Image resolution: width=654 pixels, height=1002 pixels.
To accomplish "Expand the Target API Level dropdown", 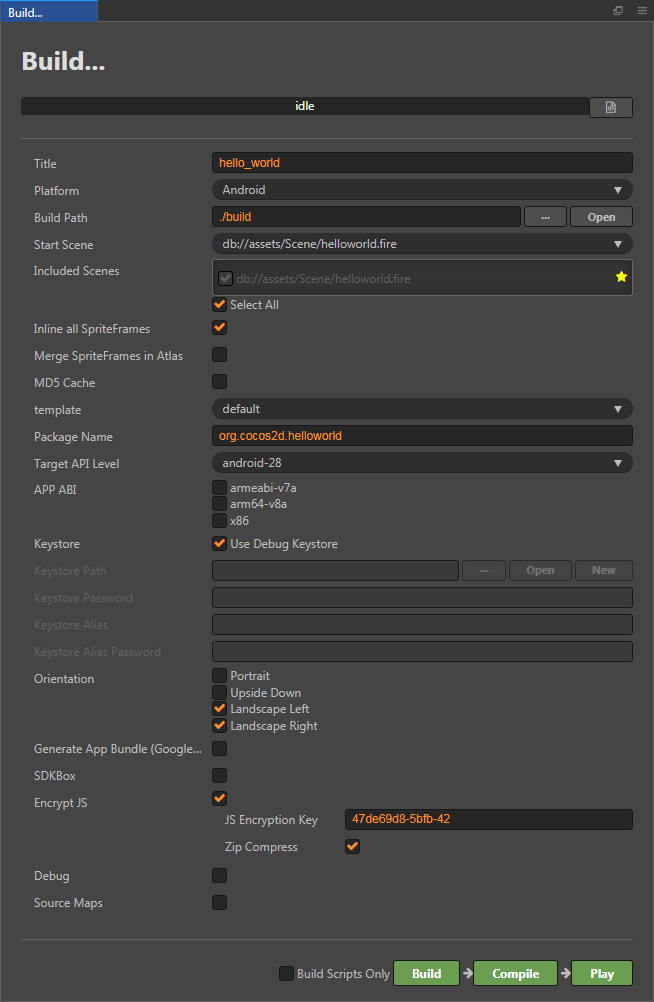I will (422, 463).
